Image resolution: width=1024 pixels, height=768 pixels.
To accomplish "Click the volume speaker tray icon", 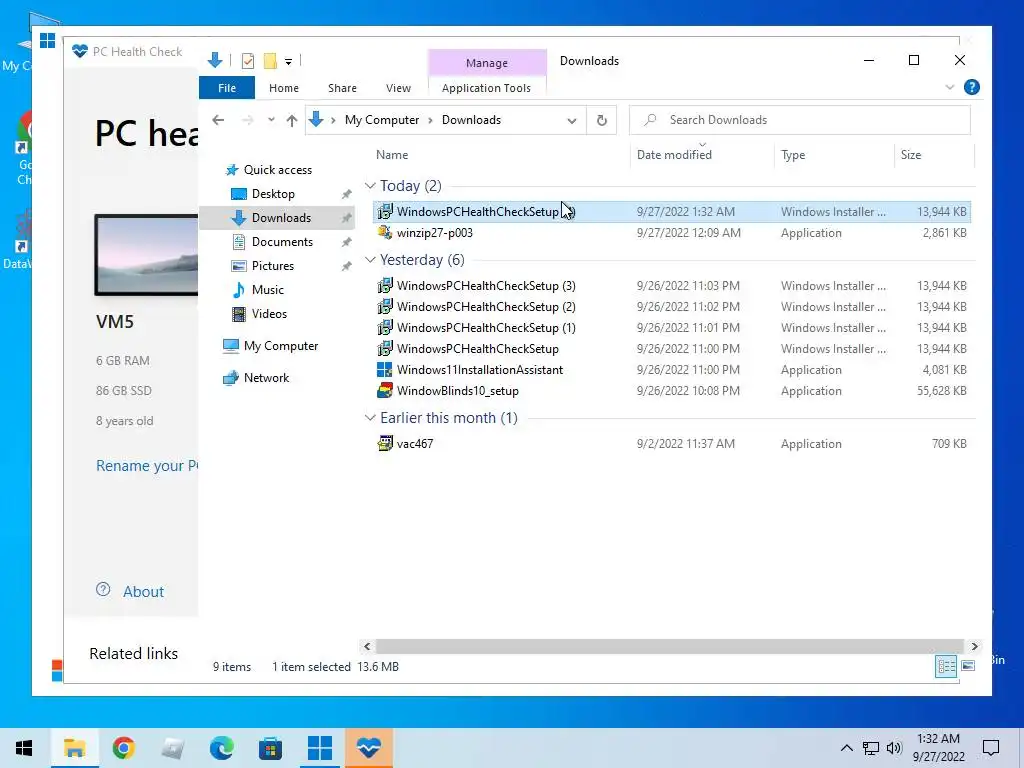I will click(x=894, y=748).
